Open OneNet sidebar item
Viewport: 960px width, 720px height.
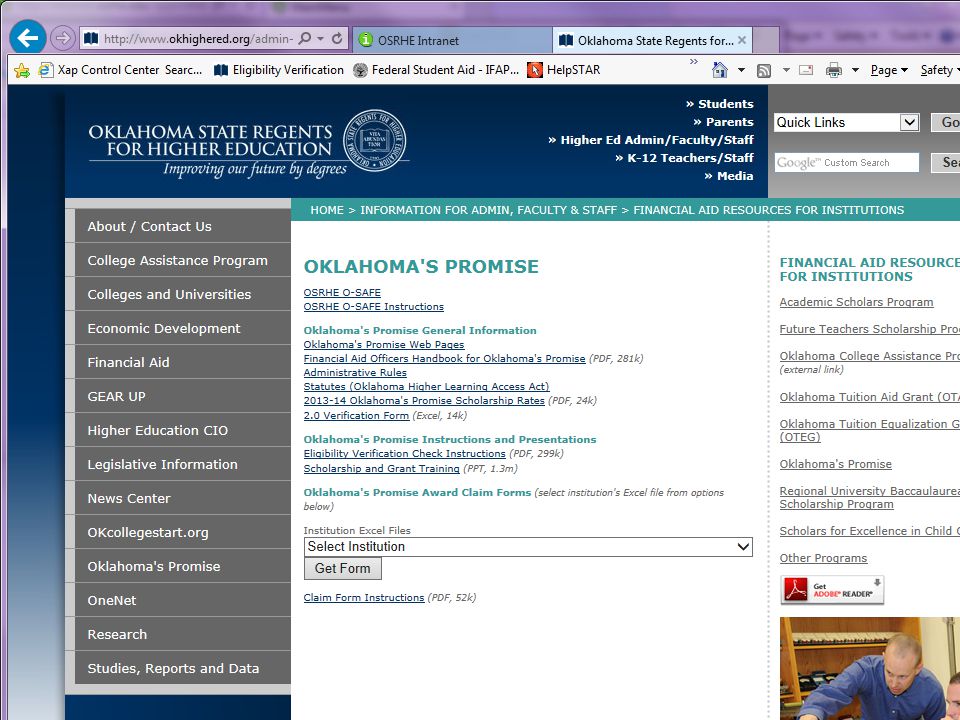pos(182,600)
